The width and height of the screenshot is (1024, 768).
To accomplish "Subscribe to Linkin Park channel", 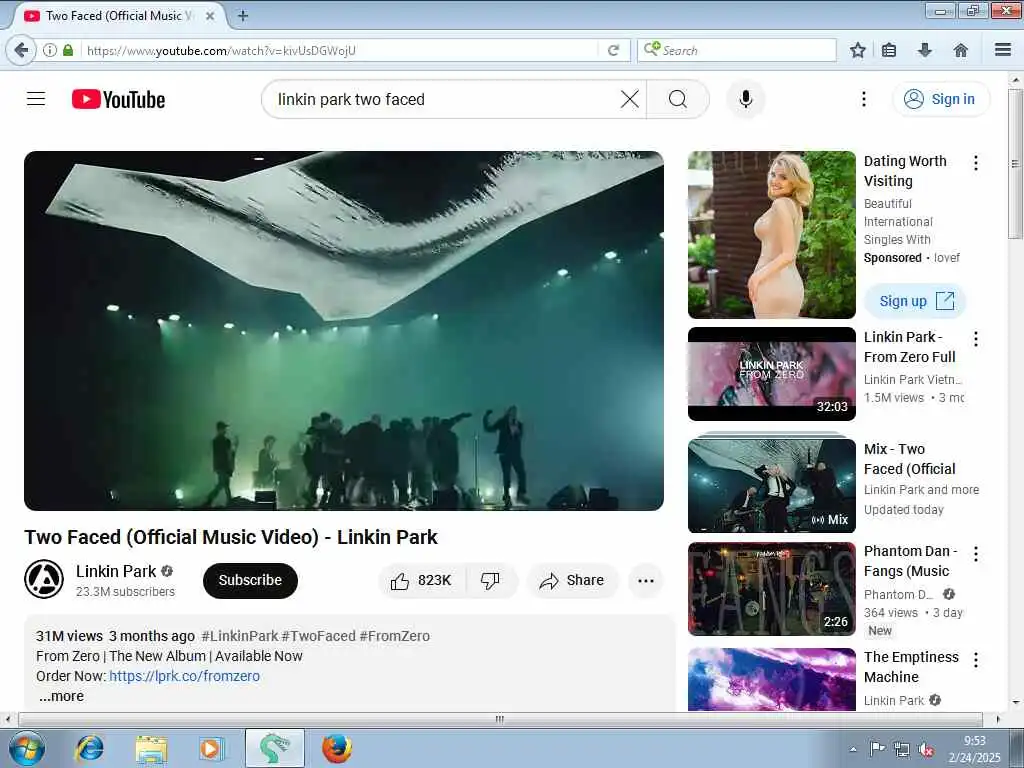I will (x=250, y=581).
